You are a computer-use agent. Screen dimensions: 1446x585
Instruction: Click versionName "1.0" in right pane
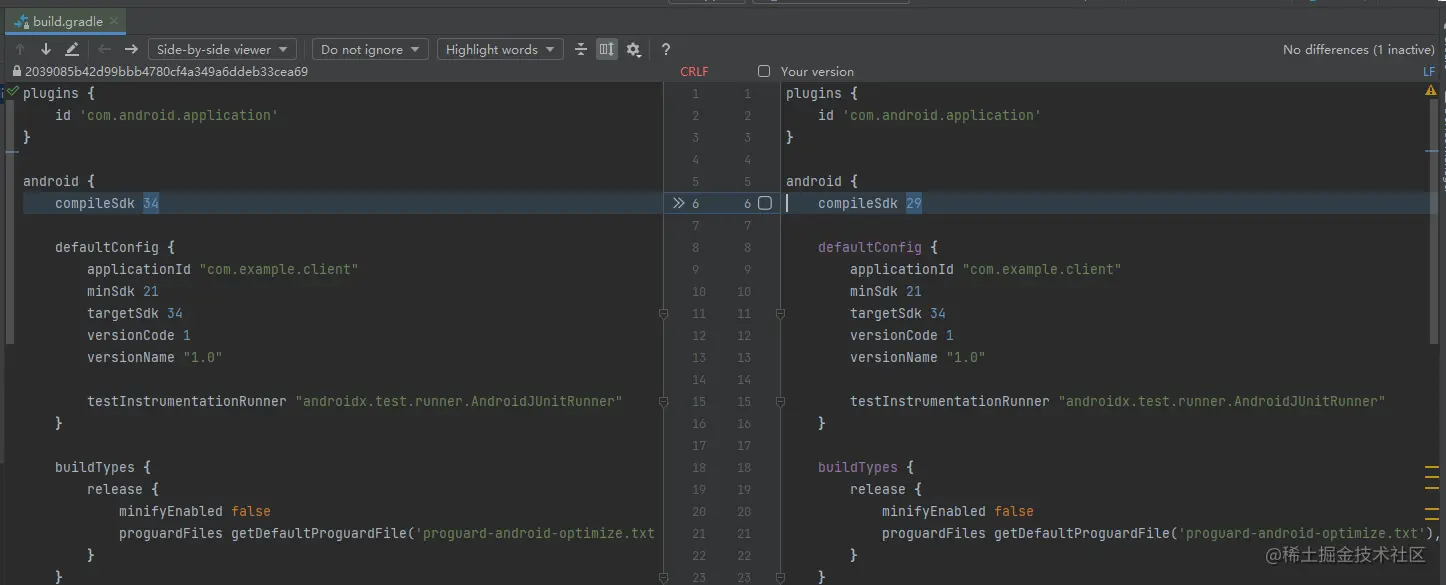pyautogui.click(x=918, y=357)
